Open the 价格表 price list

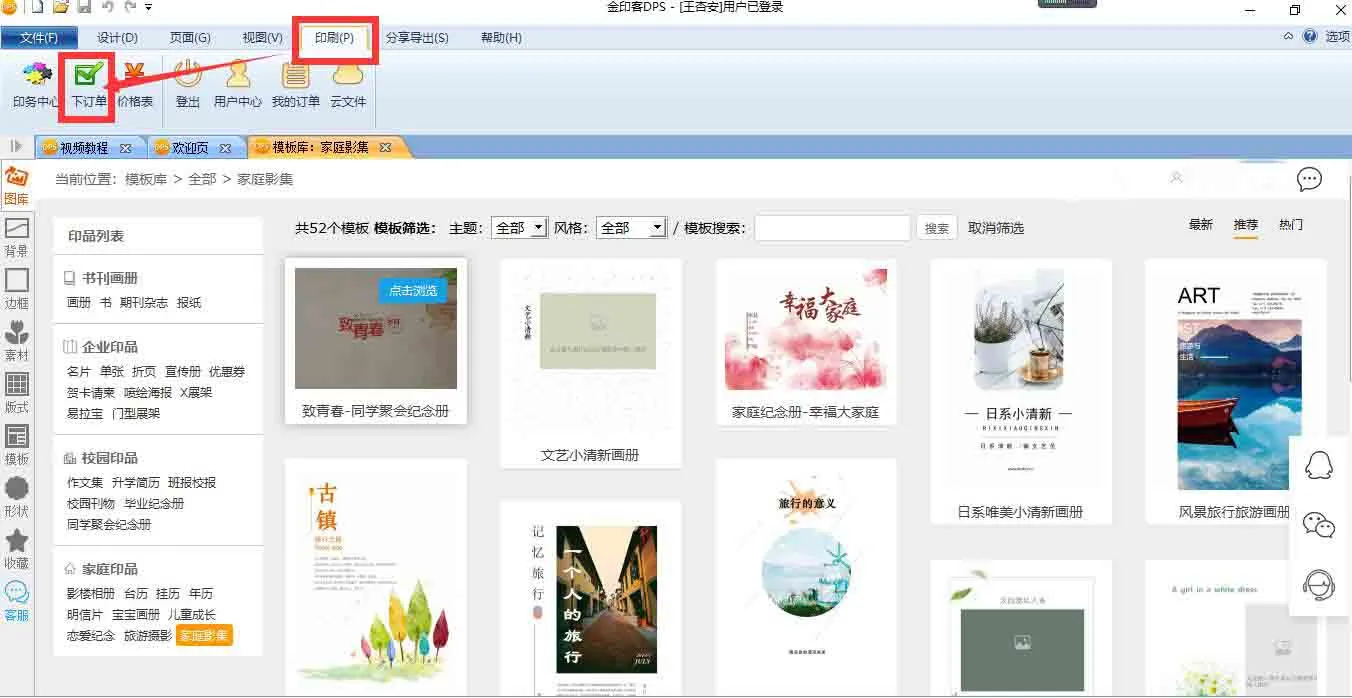pyautogui.click(x=135, y=83)
